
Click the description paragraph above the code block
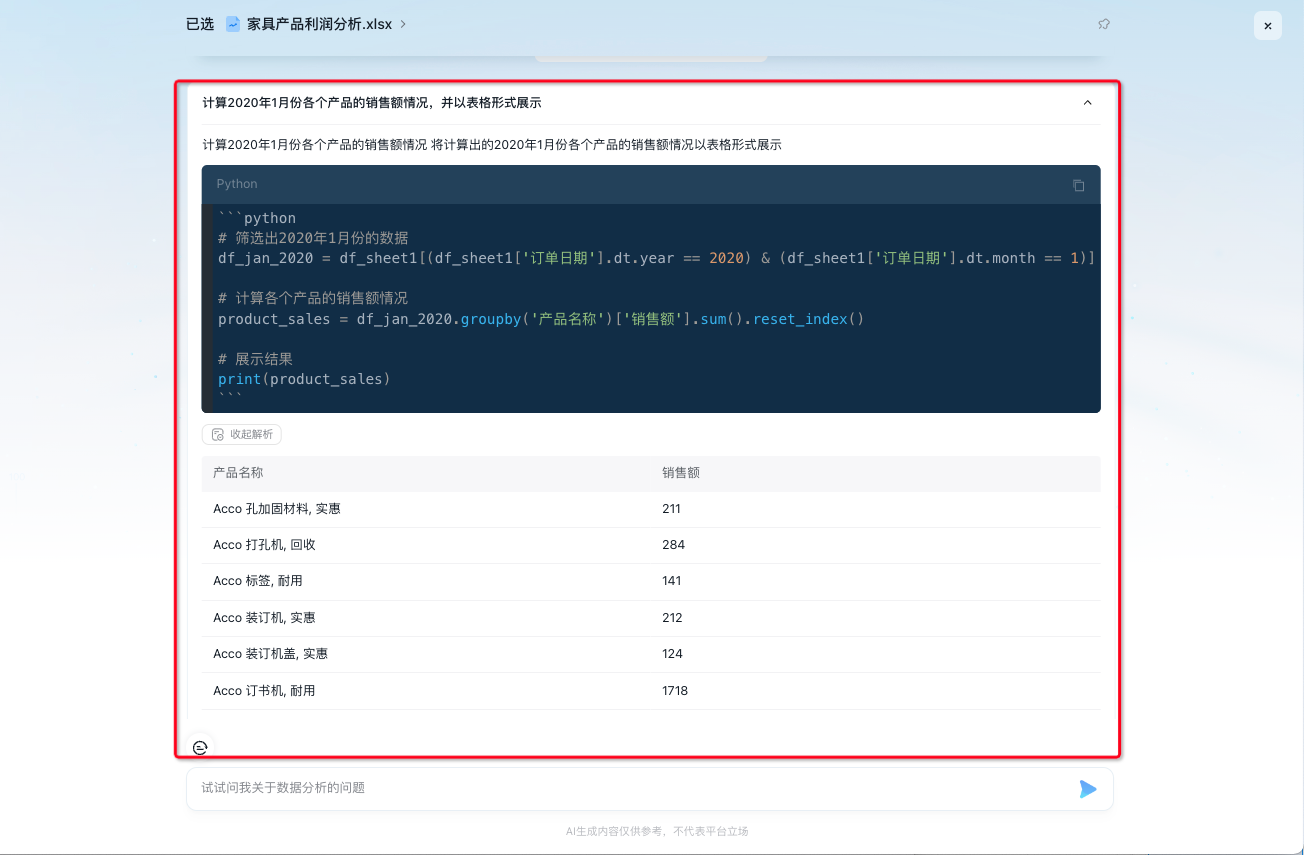point(492,145)
